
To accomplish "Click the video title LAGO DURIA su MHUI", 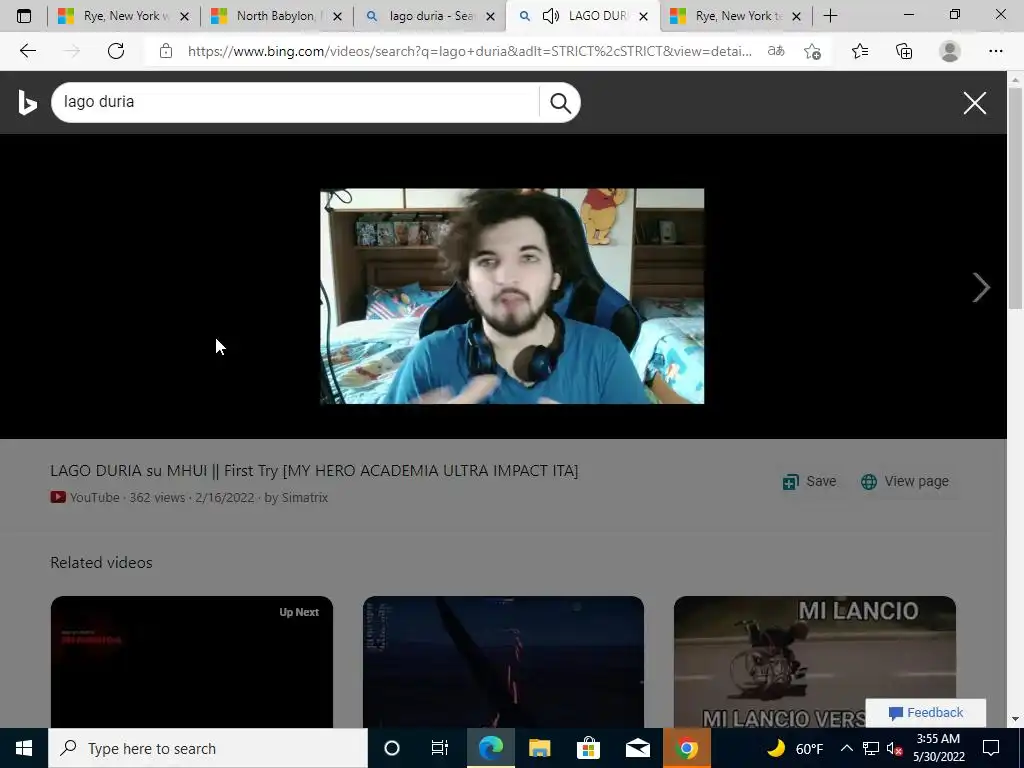I will 314,470.
